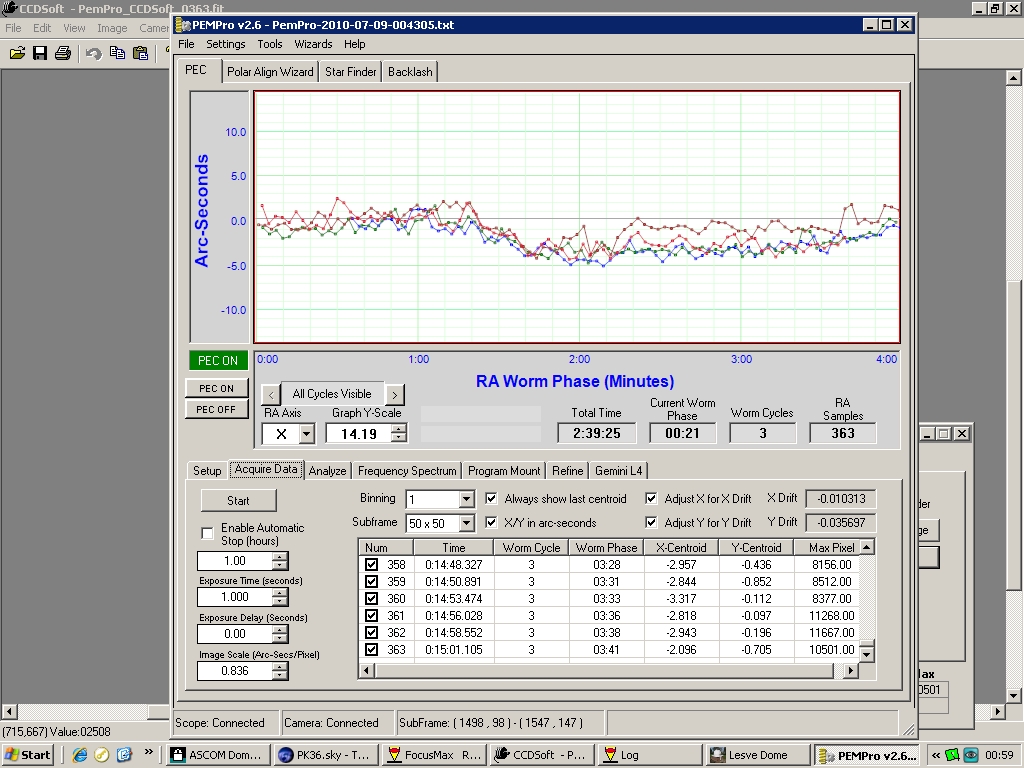Viewport: 1024px width, 768px height.
Task: Open the Refine tab
Action: pyautogui.click(x=568, y=471)
